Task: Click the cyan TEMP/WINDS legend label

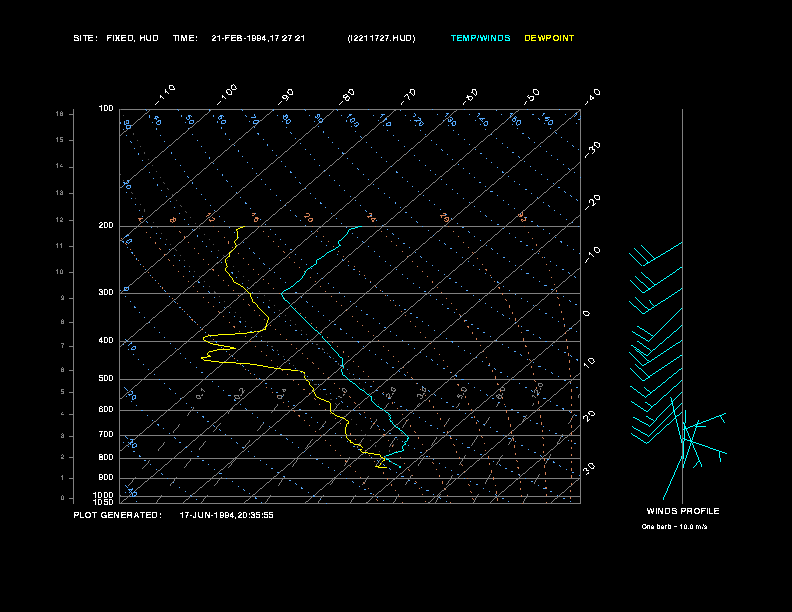Action: 480,38
